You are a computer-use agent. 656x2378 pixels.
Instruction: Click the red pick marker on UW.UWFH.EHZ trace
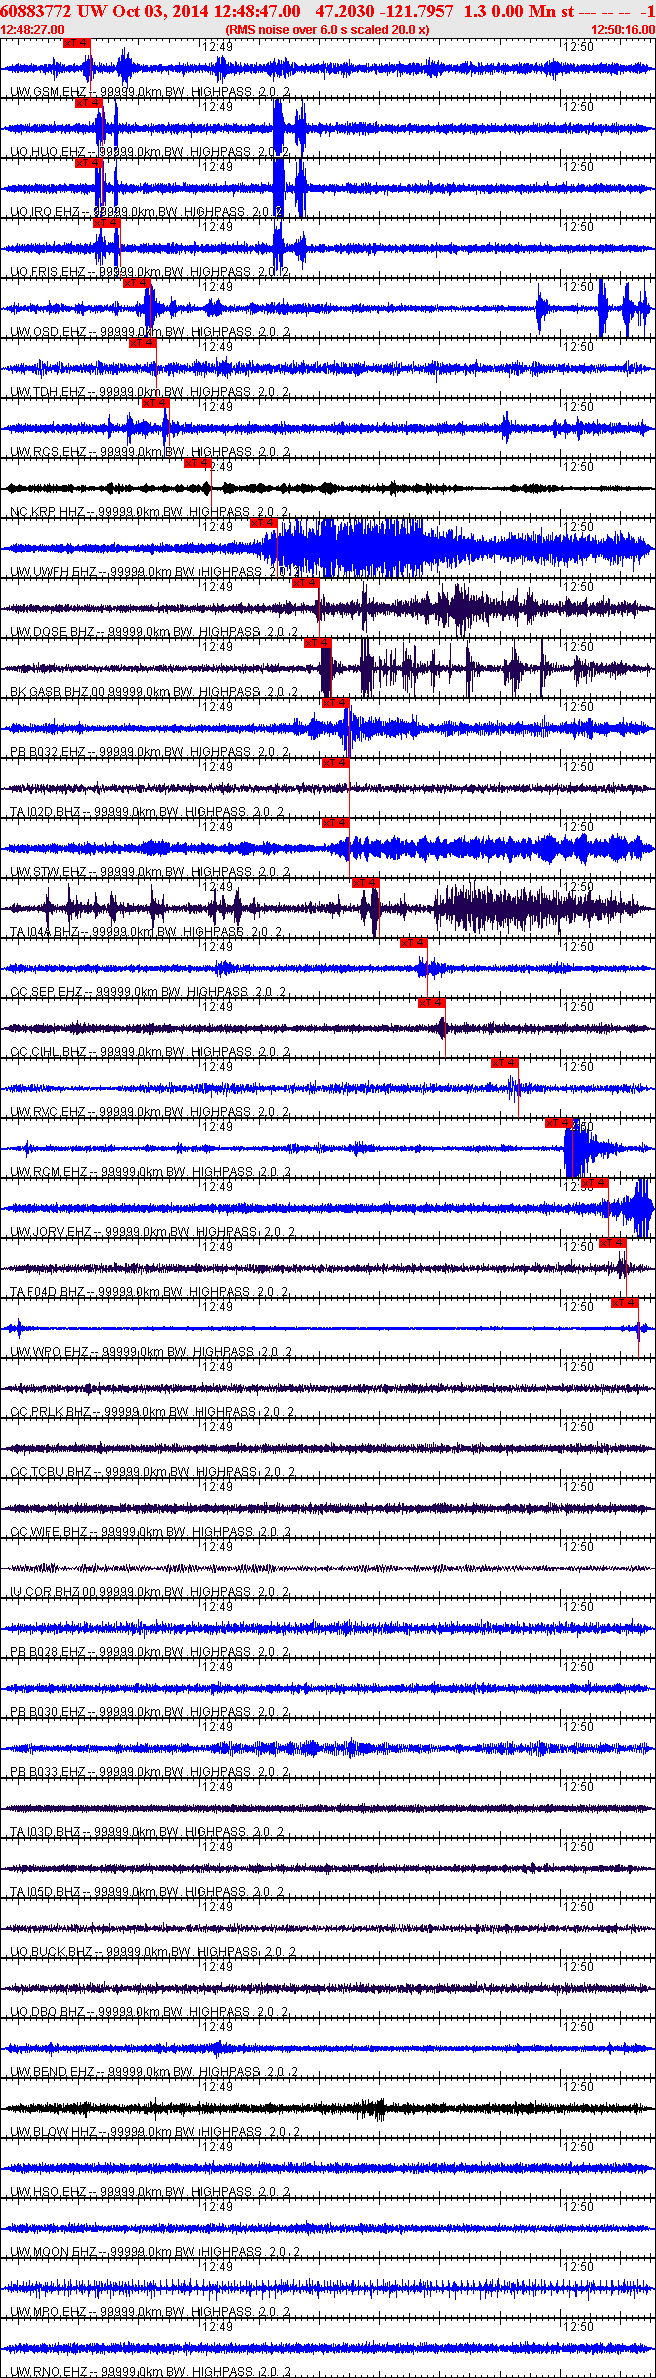(263, 523)
